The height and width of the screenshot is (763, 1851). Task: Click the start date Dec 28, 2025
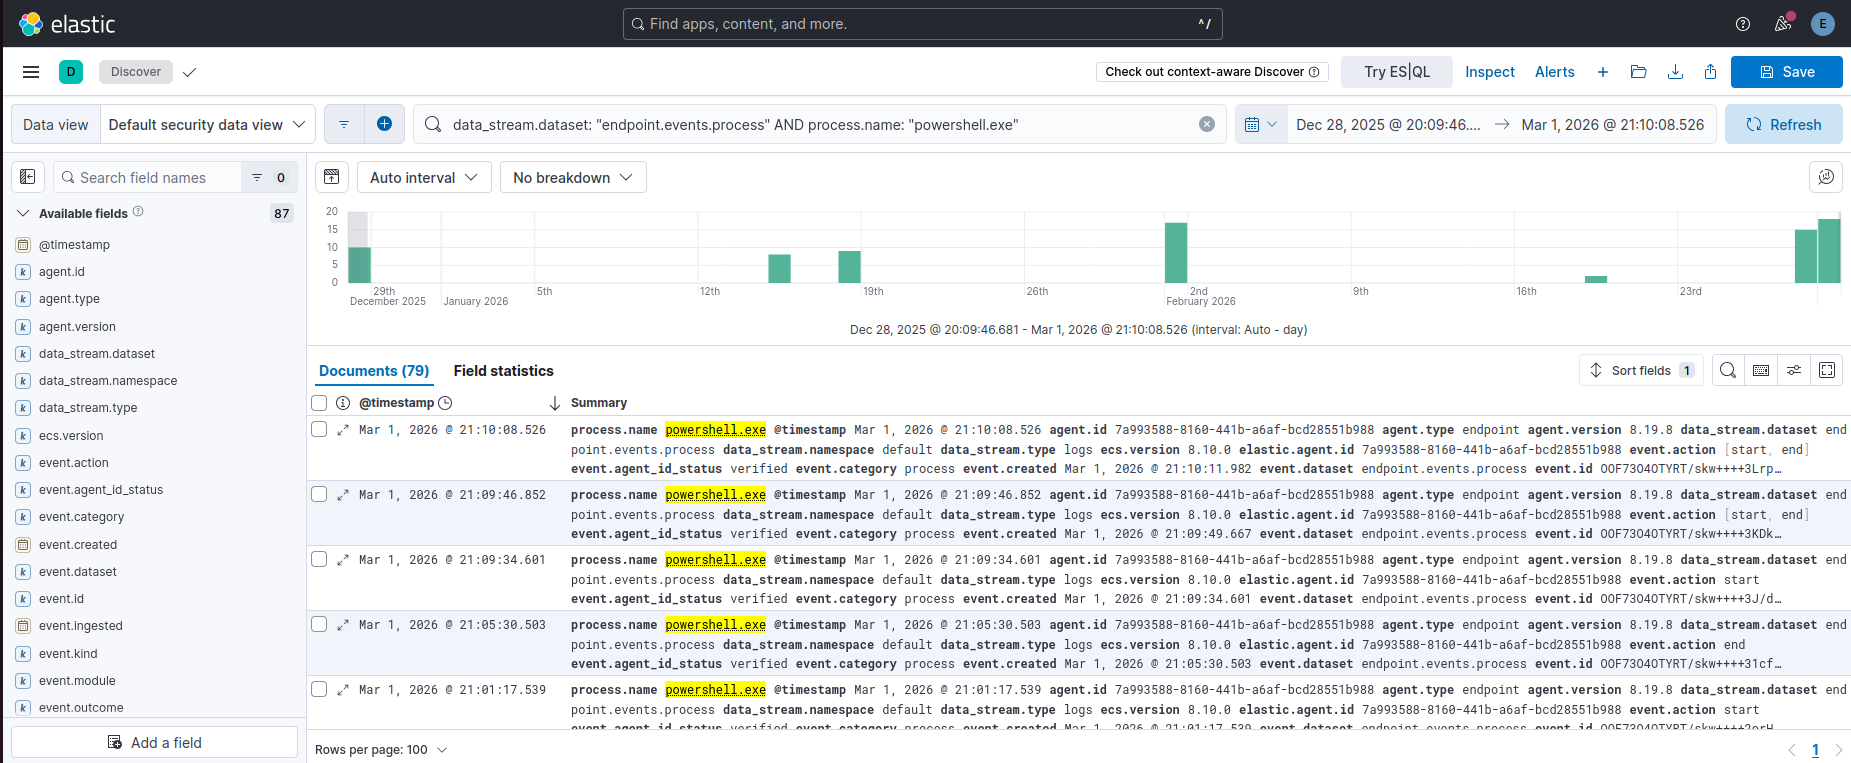tap(1388, 124)
